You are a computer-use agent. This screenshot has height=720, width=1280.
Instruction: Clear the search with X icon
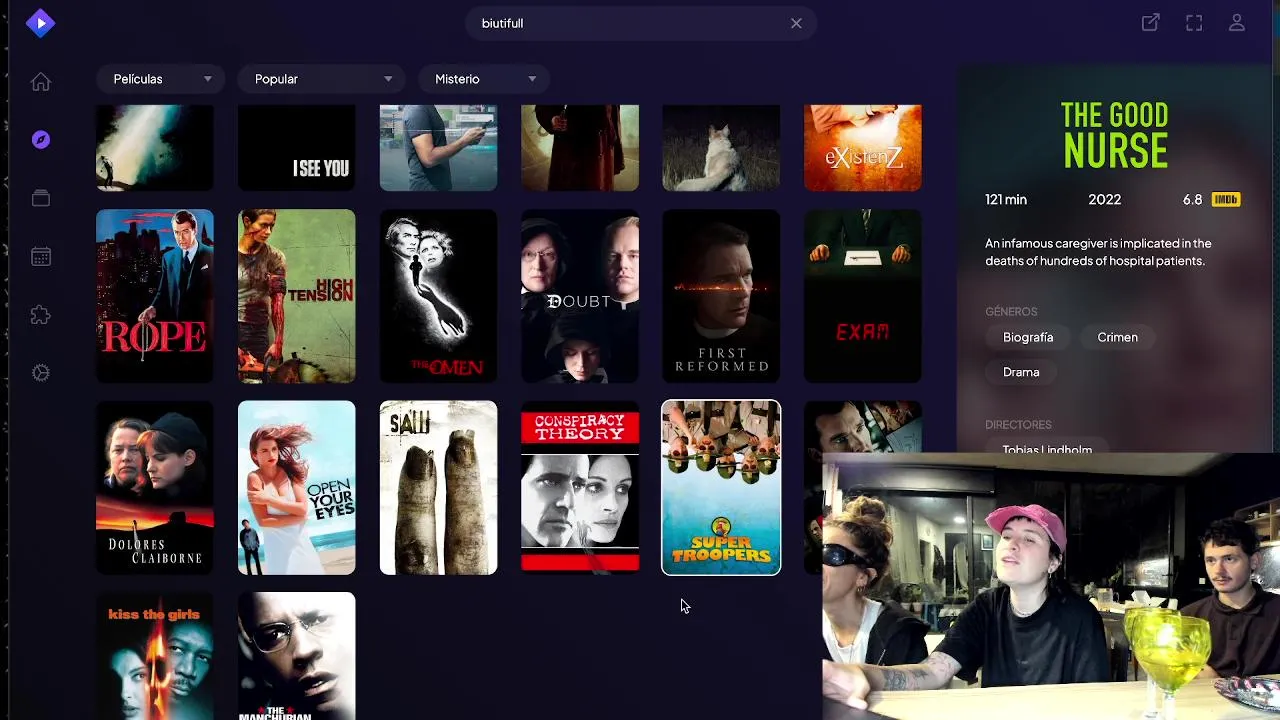point(796,23)
